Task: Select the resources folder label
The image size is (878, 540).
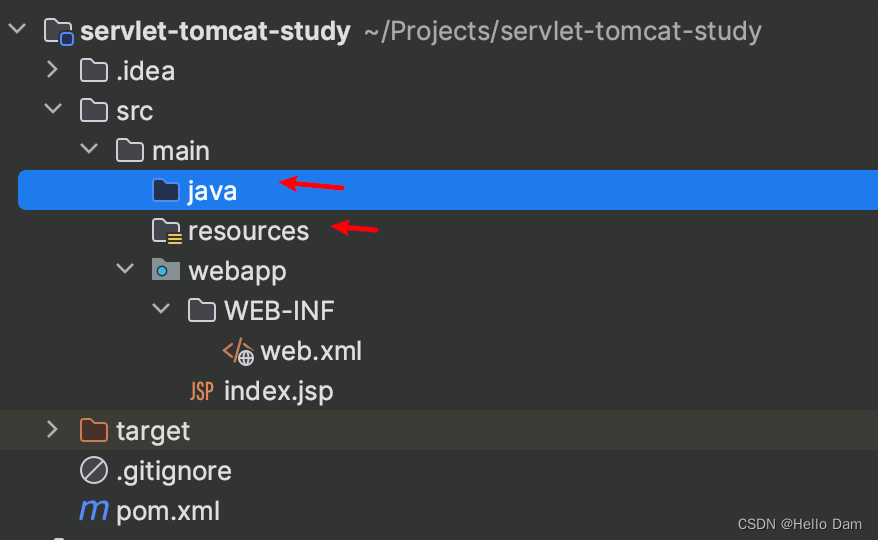Action: [248, 231]
